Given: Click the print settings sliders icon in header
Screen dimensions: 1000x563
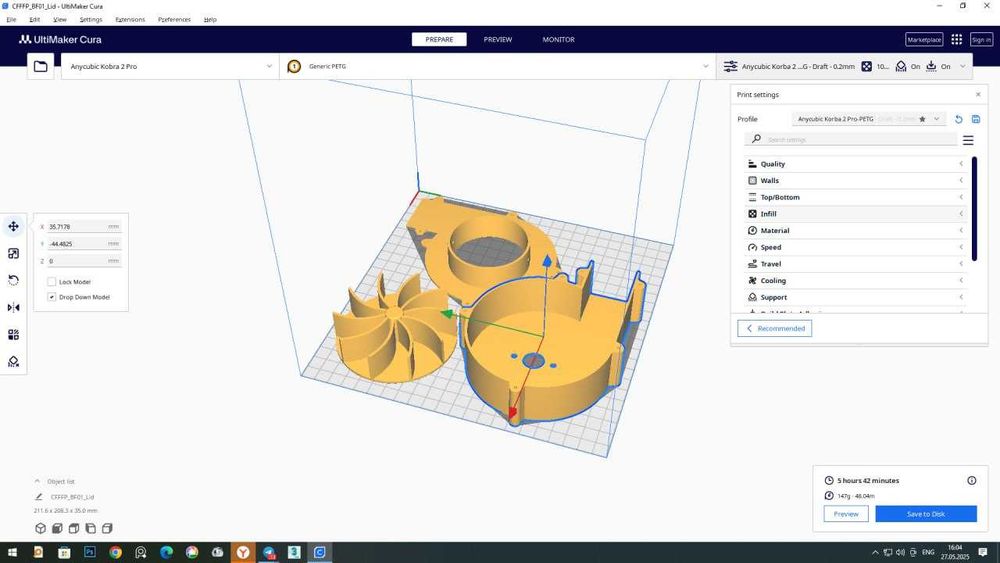Looking at the screenshot, I should coord(730,66).
